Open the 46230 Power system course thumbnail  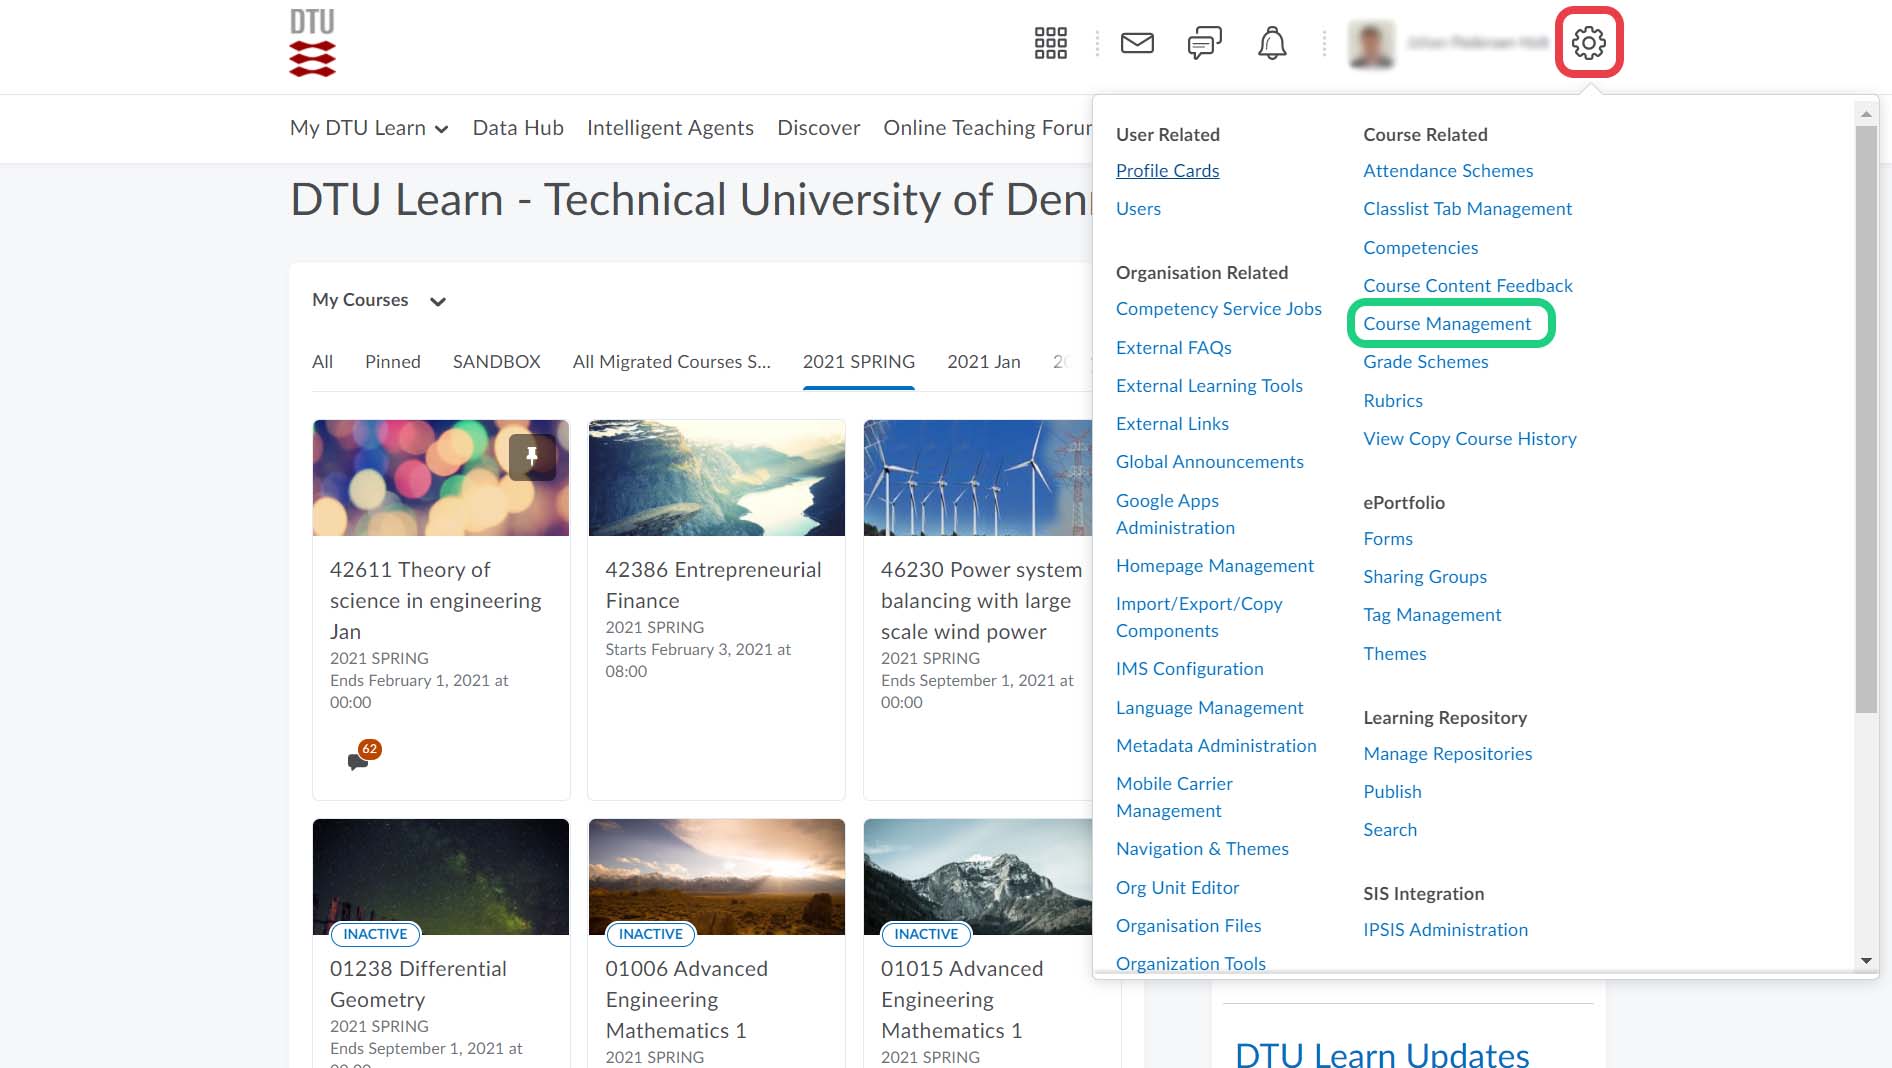977,478
